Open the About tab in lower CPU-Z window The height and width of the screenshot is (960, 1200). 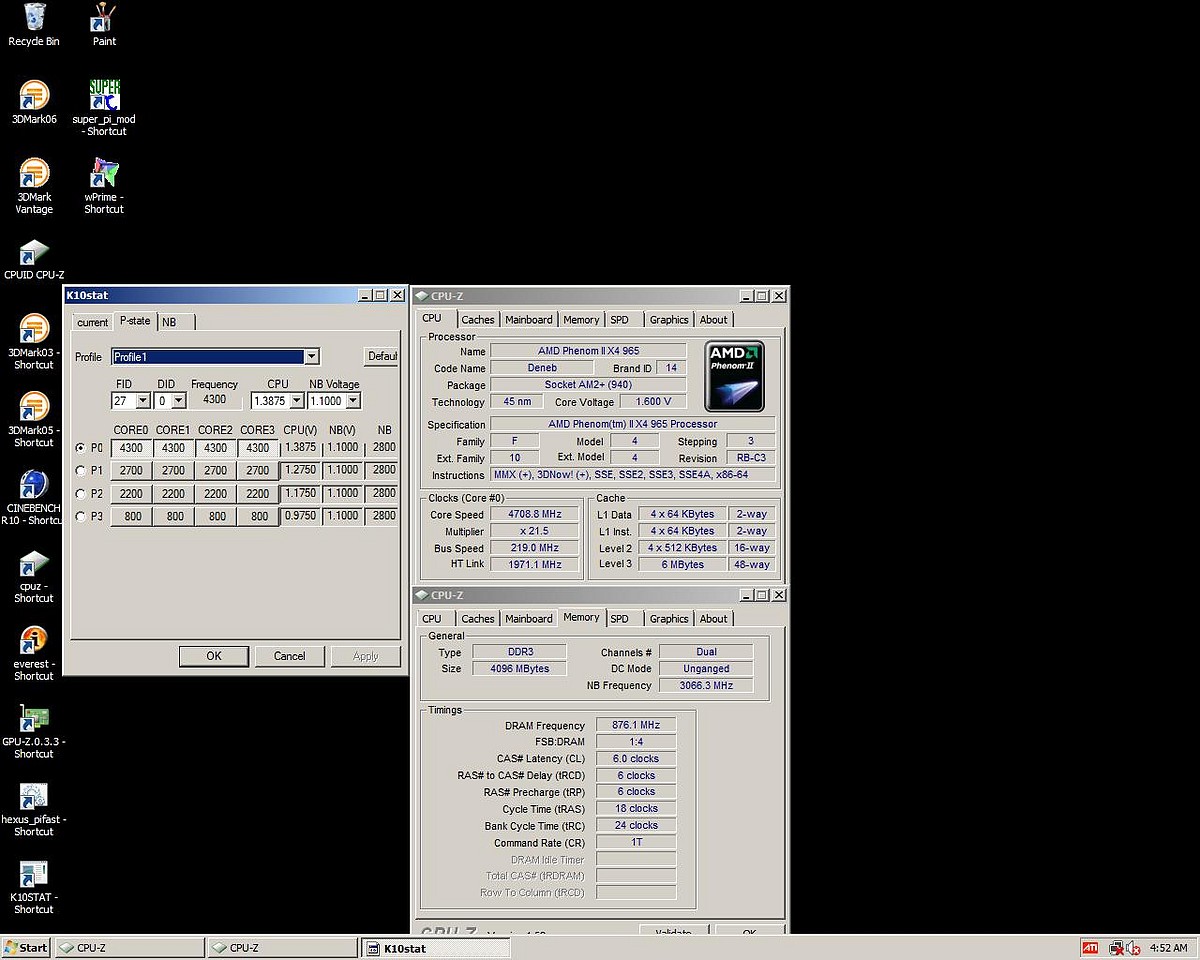[714, 619]
